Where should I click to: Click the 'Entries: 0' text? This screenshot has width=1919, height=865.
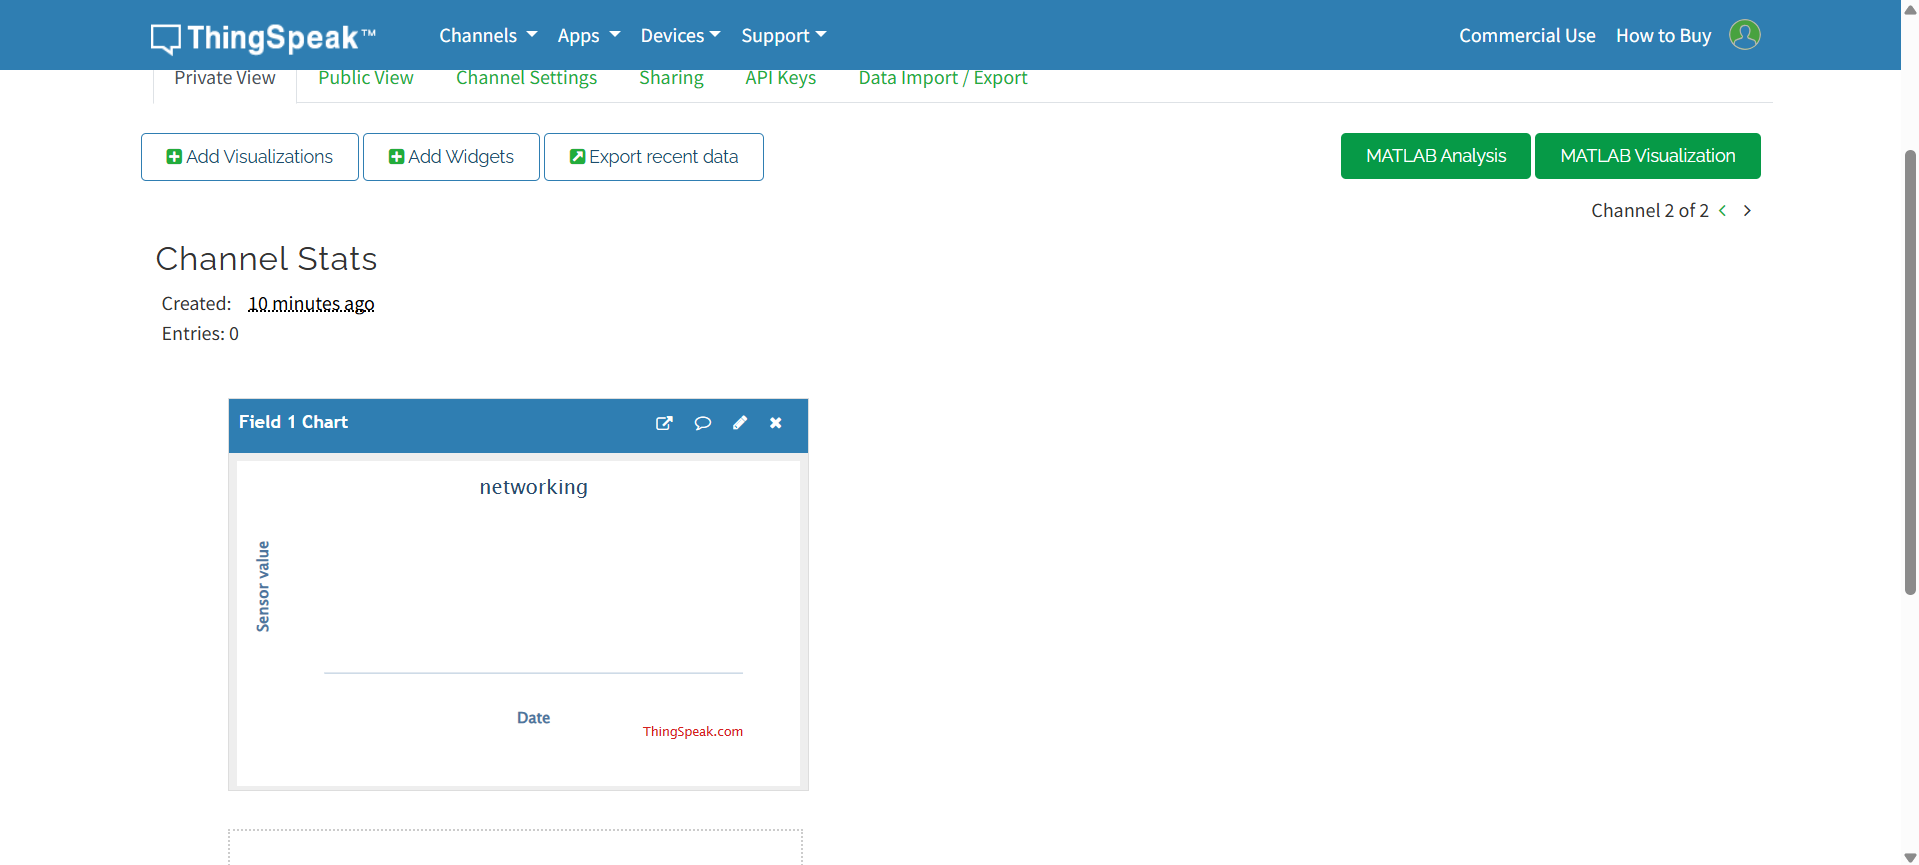click(x=200, y=334)
